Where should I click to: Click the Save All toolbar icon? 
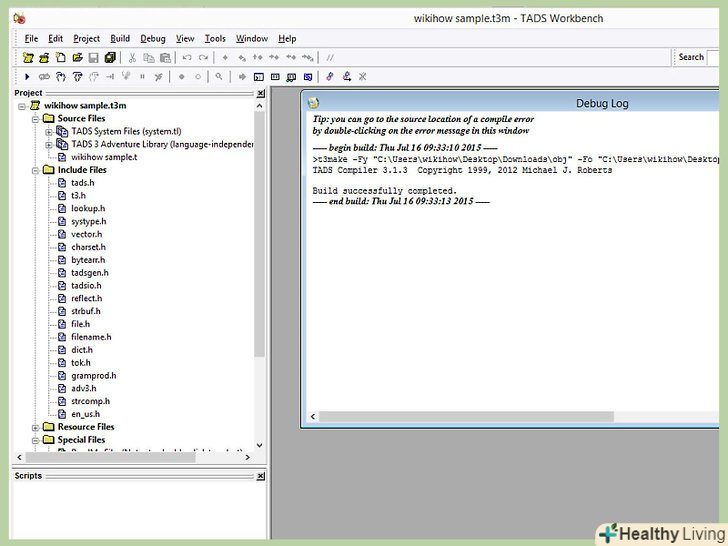(x=110, y=58)
